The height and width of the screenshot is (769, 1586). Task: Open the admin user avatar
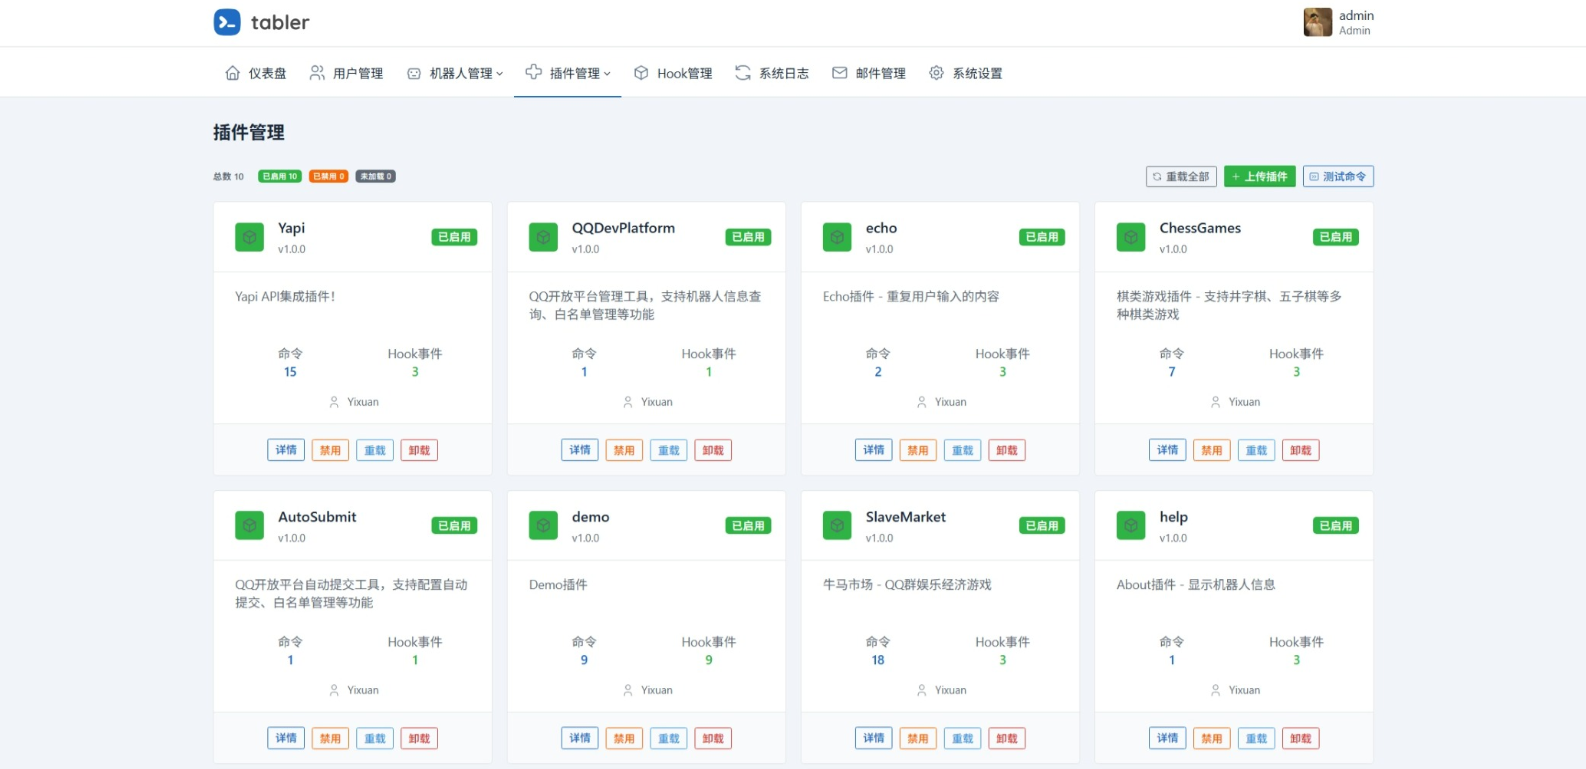1317,22
